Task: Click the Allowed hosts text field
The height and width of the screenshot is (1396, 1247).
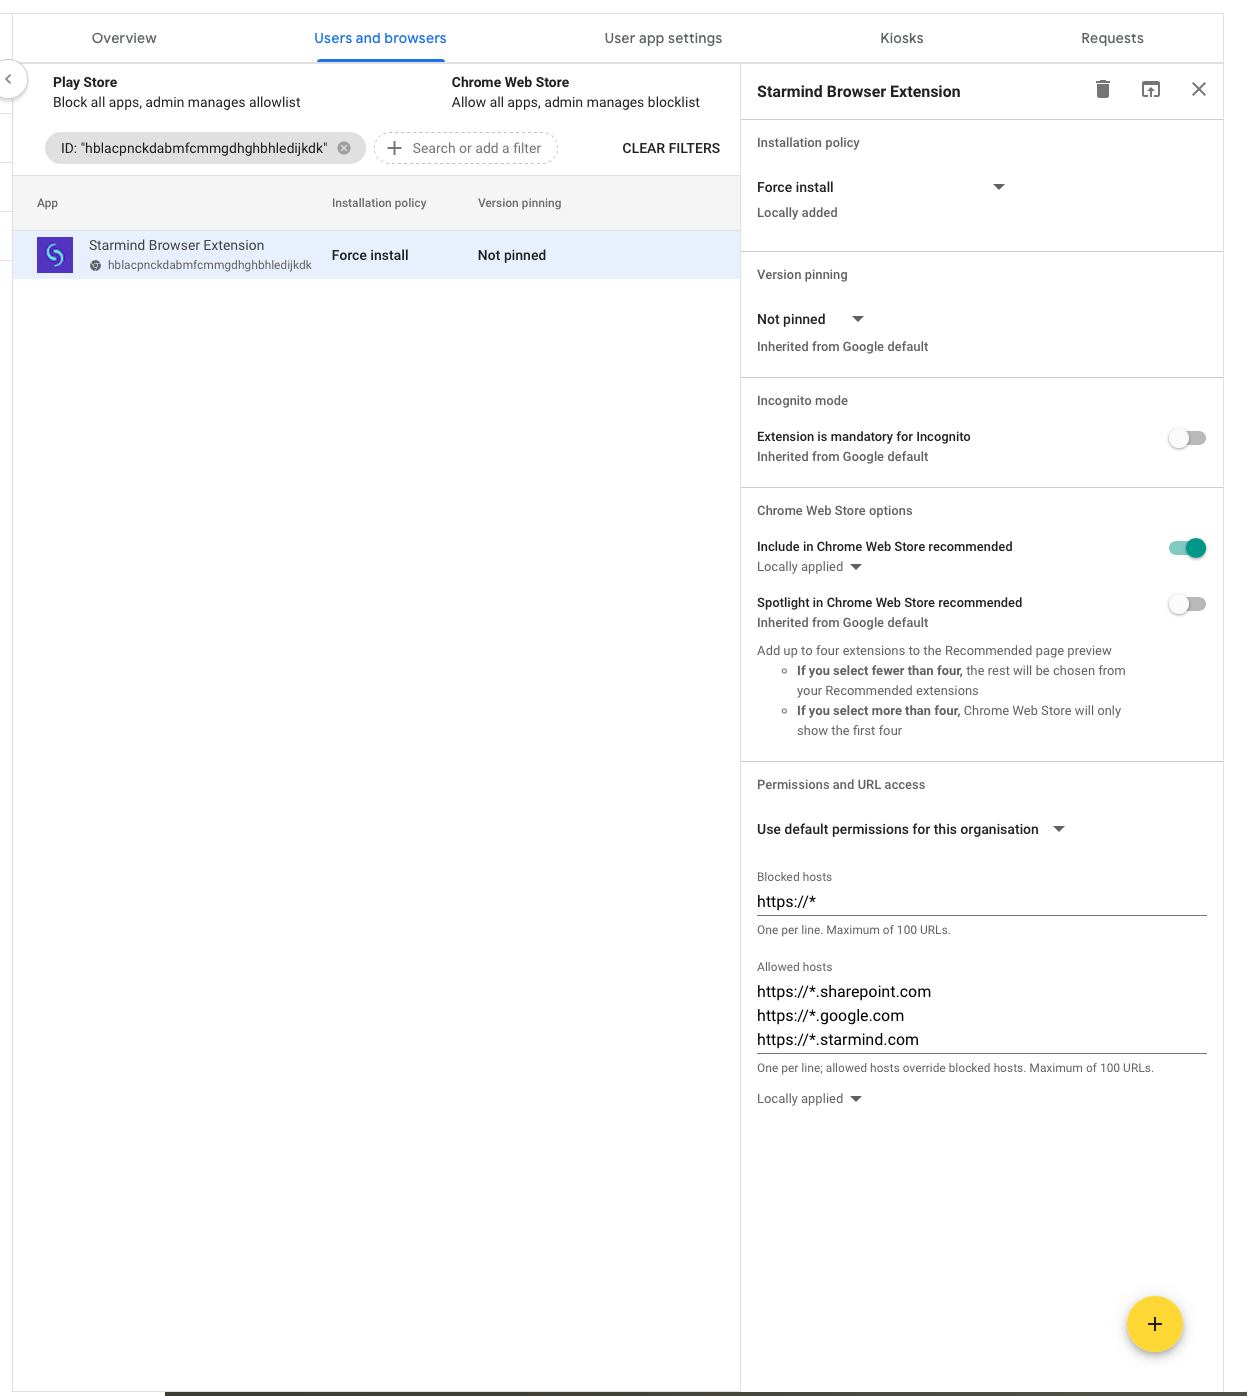Action: 982,1016
